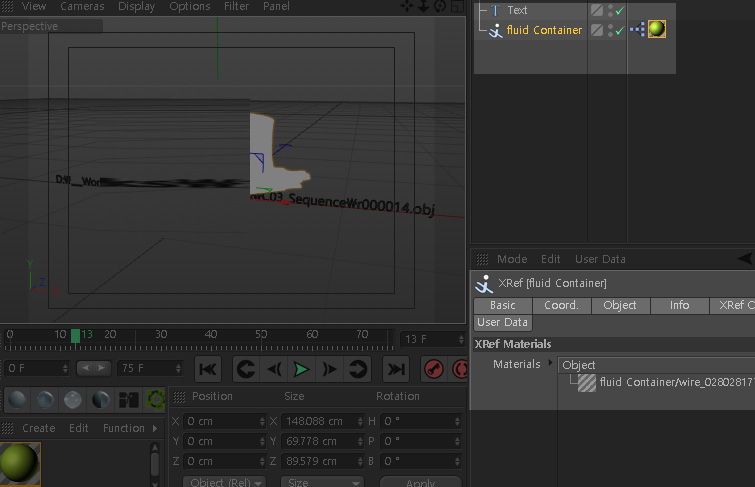Click the green material swatch in material manager
755x487 pixels.
20,463
